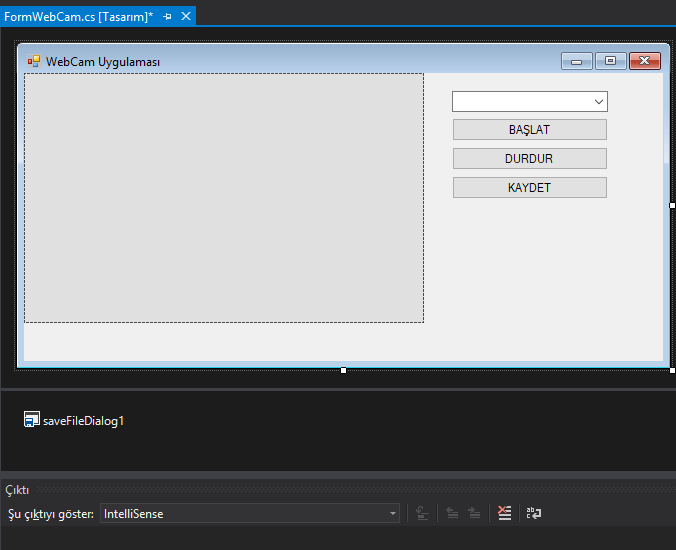Maximize the WebCam Uygulaması form
676x550 pixels.
coord(610,61)
